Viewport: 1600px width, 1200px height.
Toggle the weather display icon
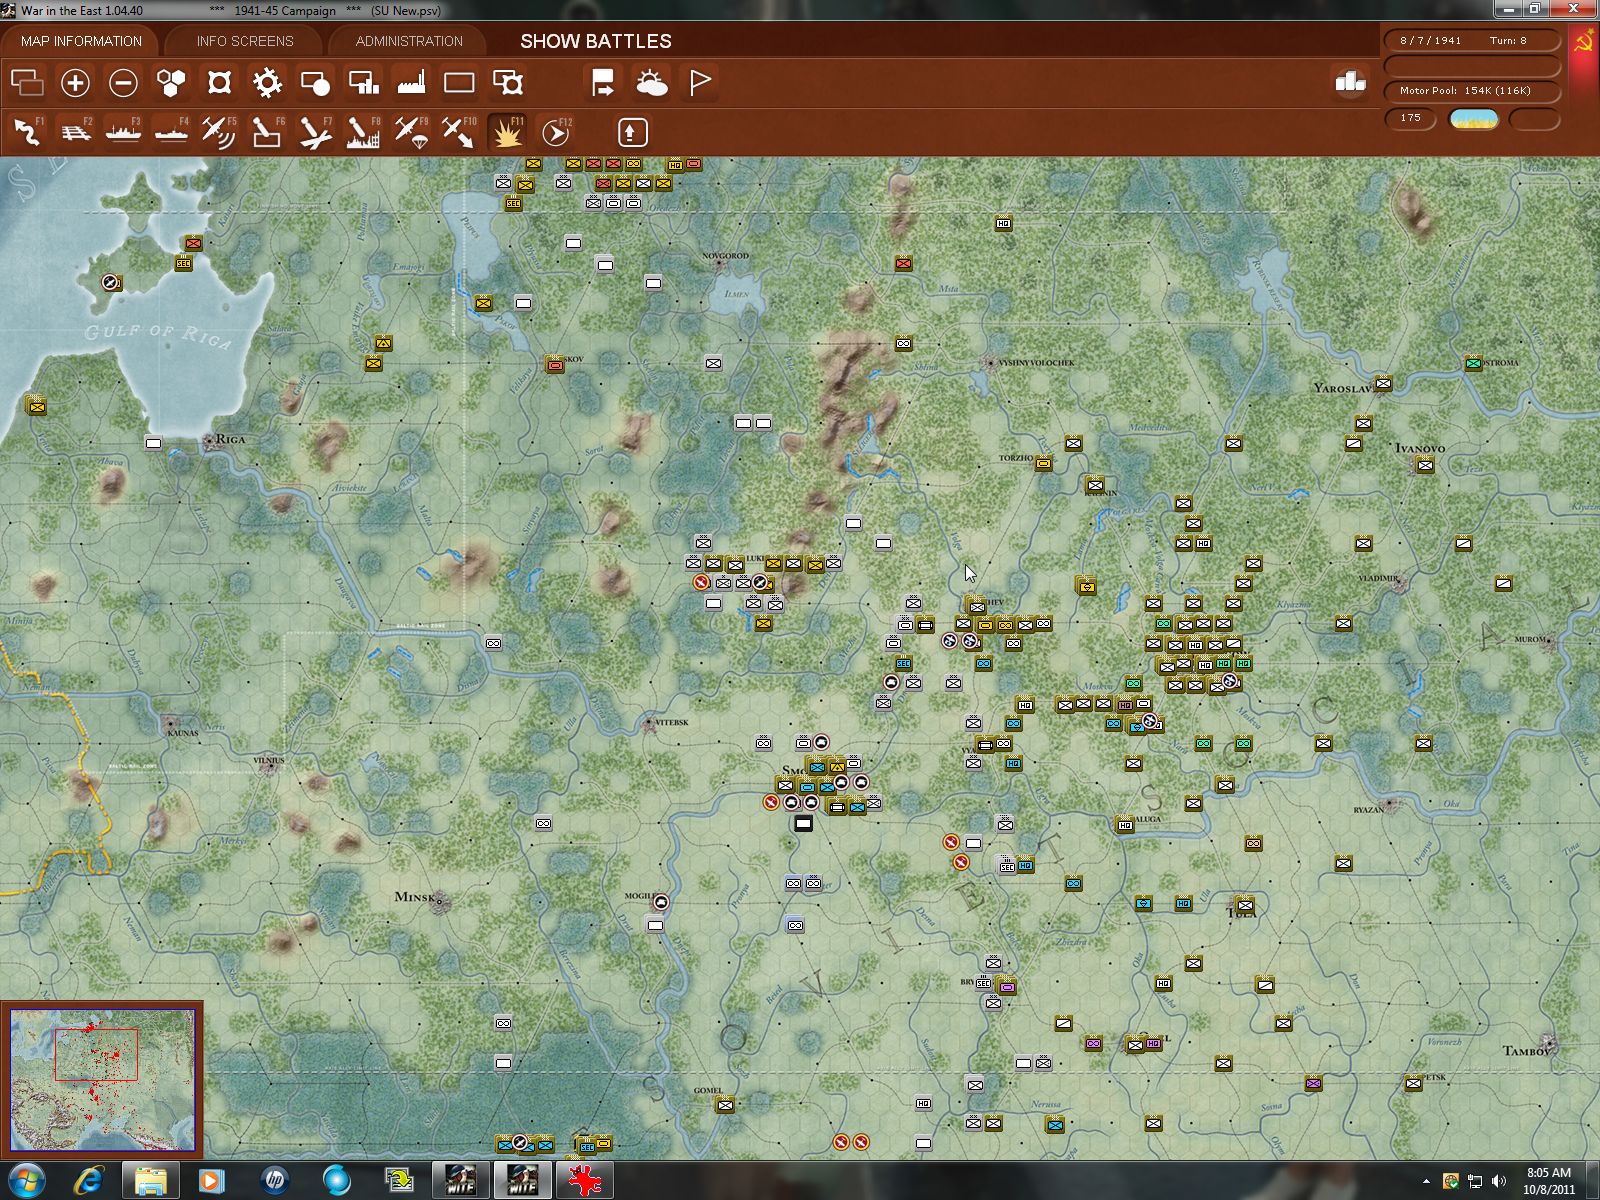[x=652, y=83]
